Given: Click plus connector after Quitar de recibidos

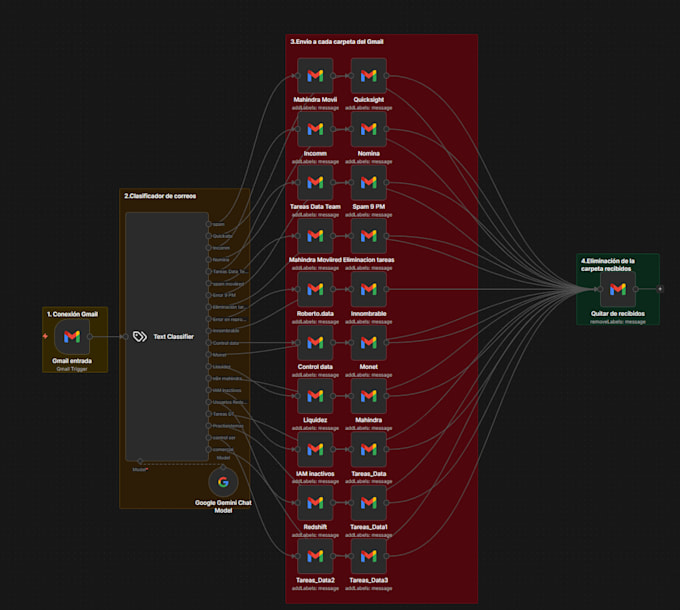Looking at the screenshot, I should [x=660, y=289].
